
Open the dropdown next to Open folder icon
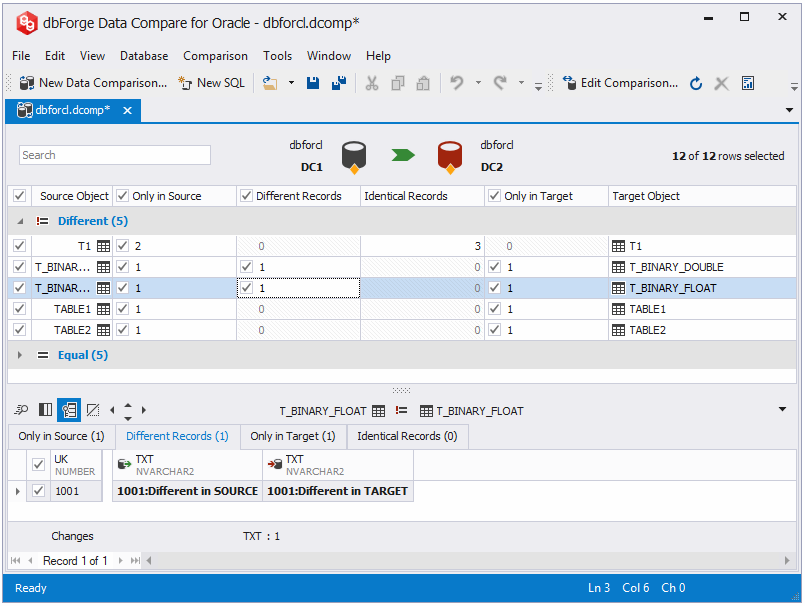point(291,83)
